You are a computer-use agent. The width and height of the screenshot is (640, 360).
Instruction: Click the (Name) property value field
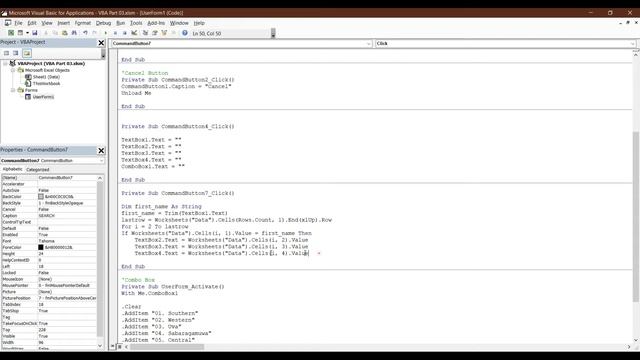[x=67, y=178]
